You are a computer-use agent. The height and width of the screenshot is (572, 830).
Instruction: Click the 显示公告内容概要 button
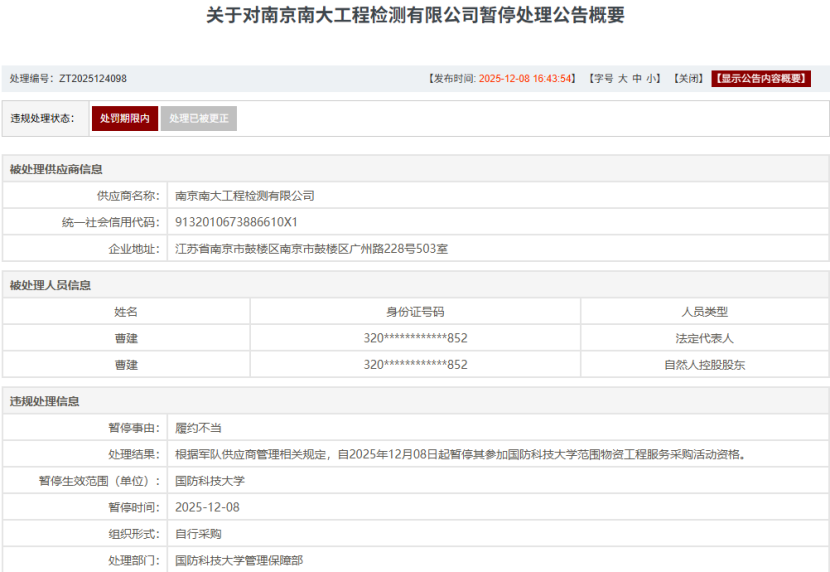[x=761, y=79]
